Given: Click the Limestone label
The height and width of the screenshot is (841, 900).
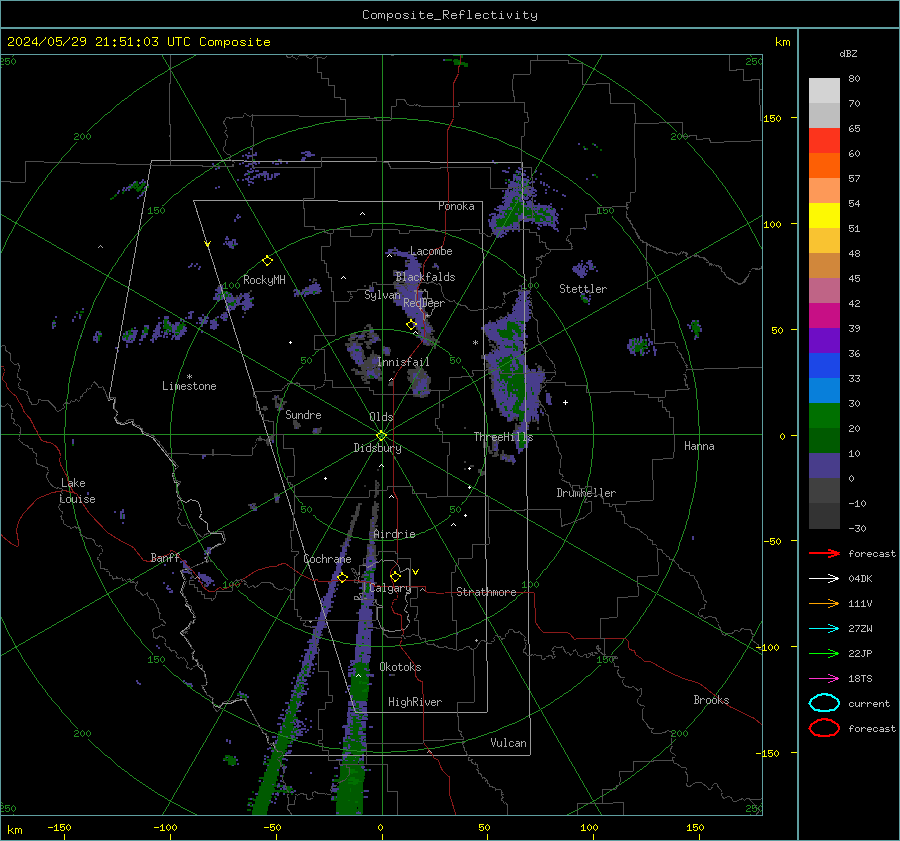Looking at the screenshot, I should (x=189, y=386).
